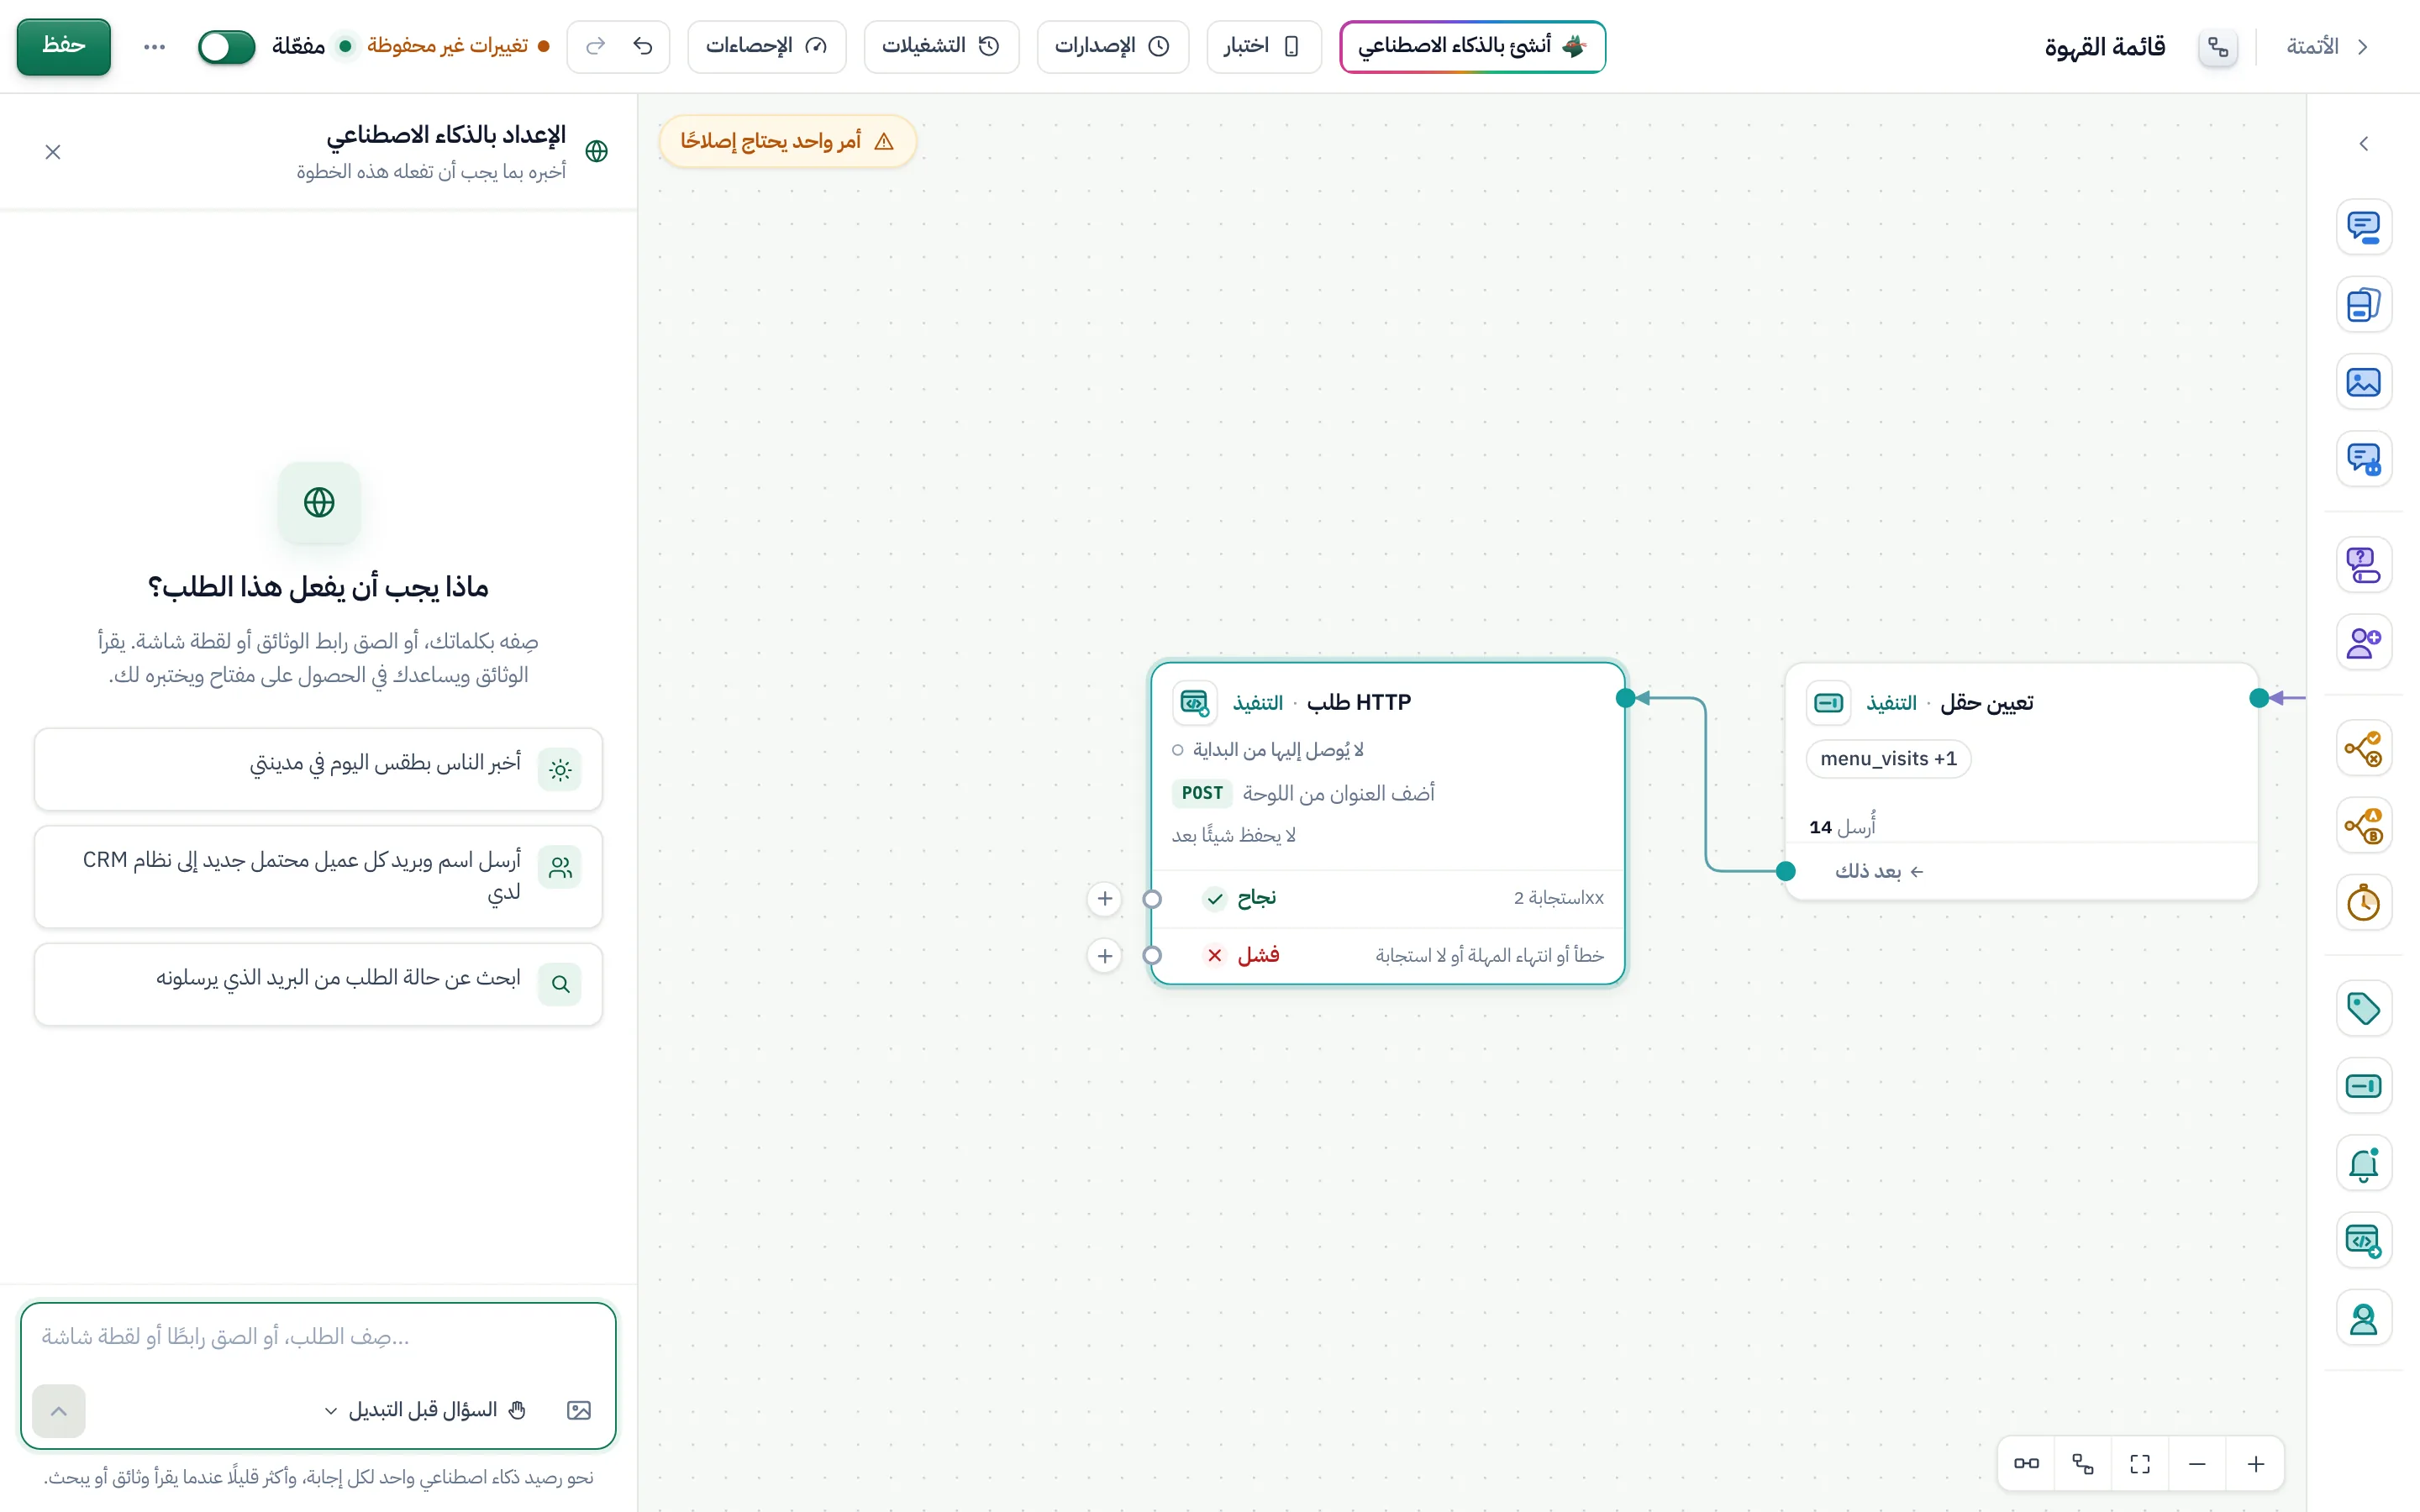Click the اختبار test button
This screenshot has height=1512, width=2420.
coord(1263,46)
